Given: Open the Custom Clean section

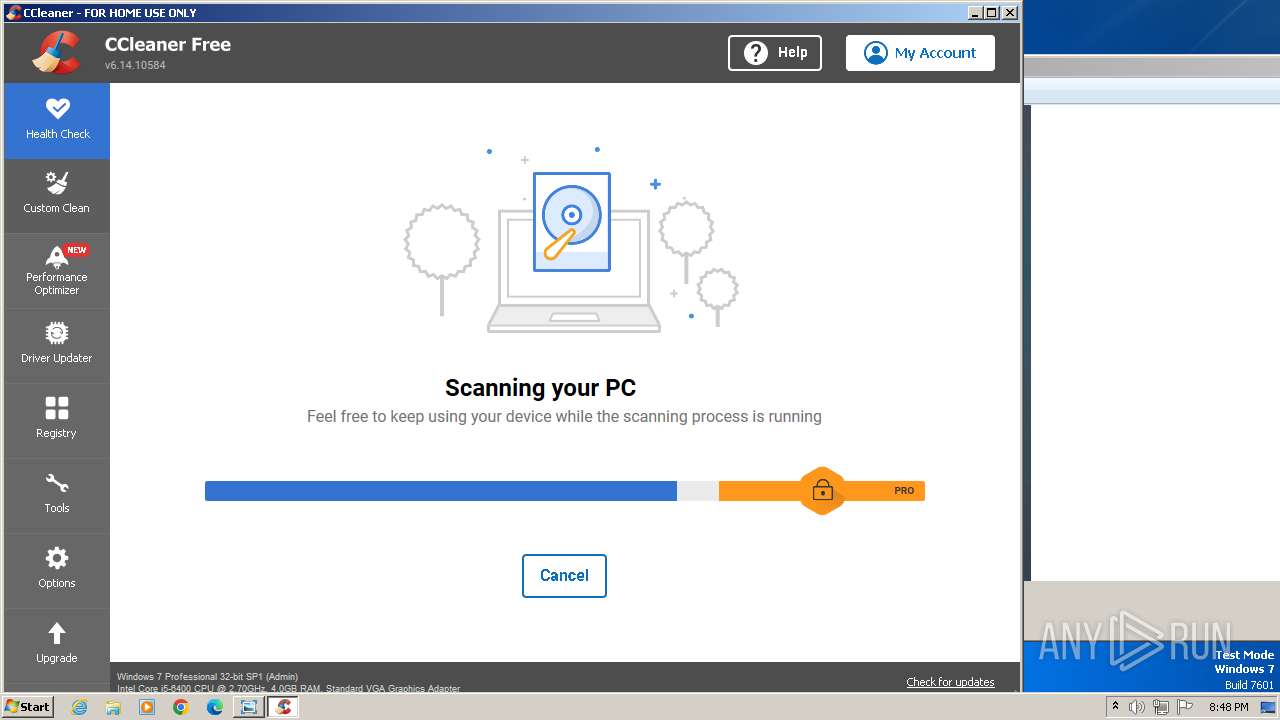Looking at the screenshot, I should [x=57, y=196].
